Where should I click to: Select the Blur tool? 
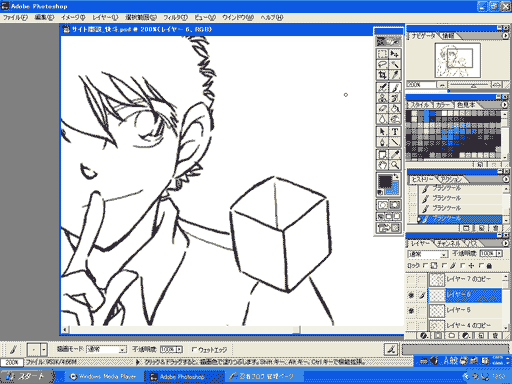pos(382,119)
